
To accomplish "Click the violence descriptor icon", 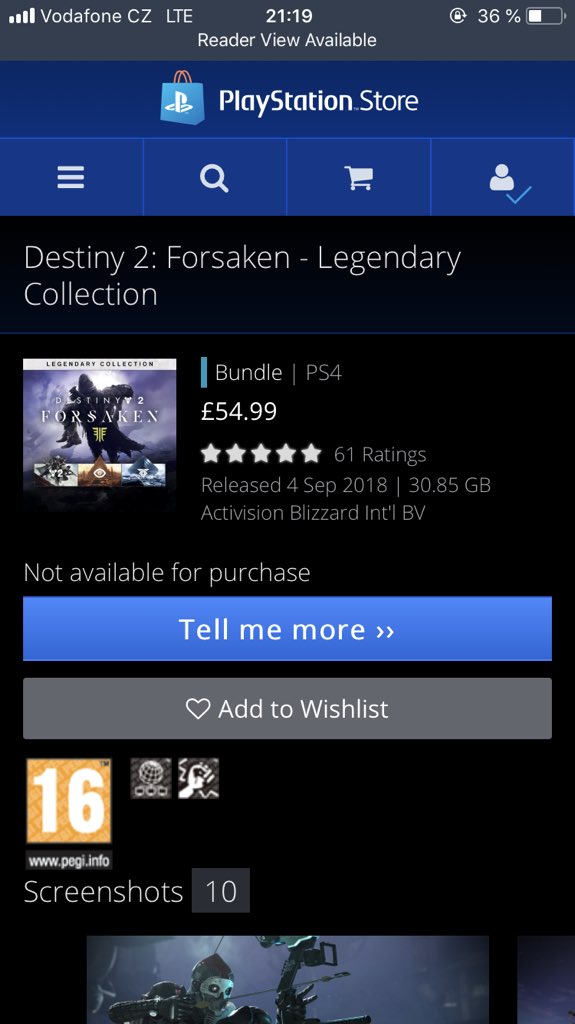I will (x=198, y=778).
